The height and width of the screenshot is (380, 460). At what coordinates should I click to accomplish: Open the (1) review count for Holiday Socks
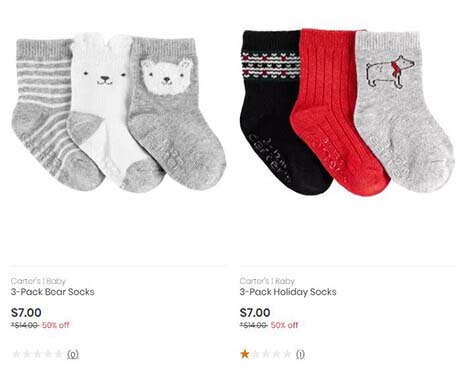300,354
